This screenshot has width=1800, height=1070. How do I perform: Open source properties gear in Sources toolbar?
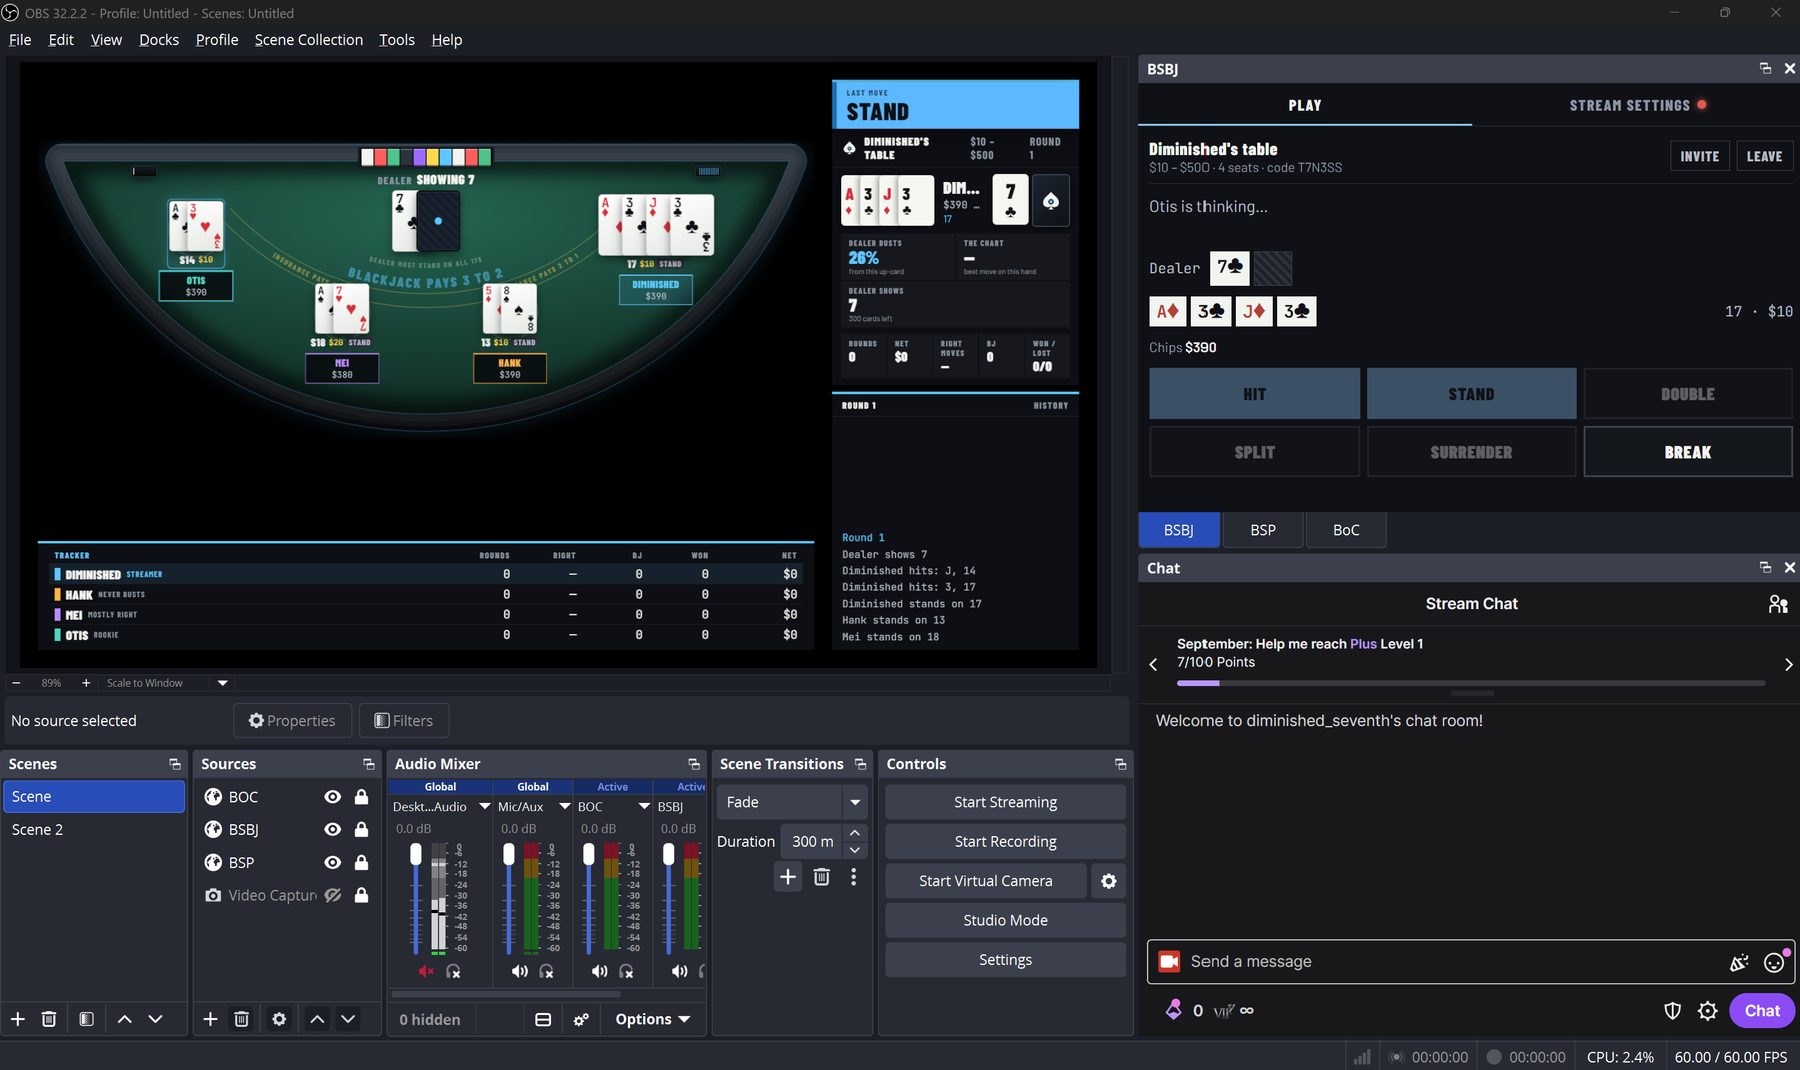tap(279, 1019)
